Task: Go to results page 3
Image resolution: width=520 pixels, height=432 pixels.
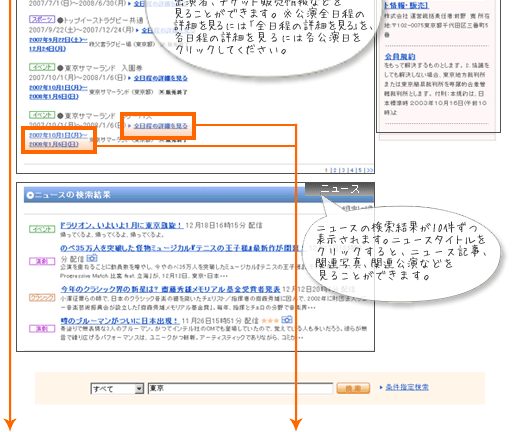Action: click(343, 170)
